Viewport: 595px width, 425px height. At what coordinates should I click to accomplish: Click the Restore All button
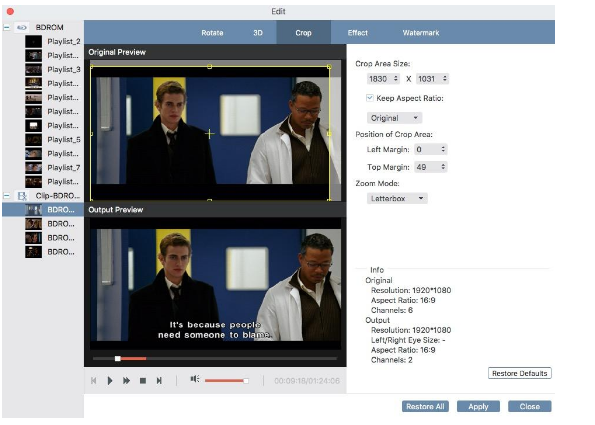[425, 406]
